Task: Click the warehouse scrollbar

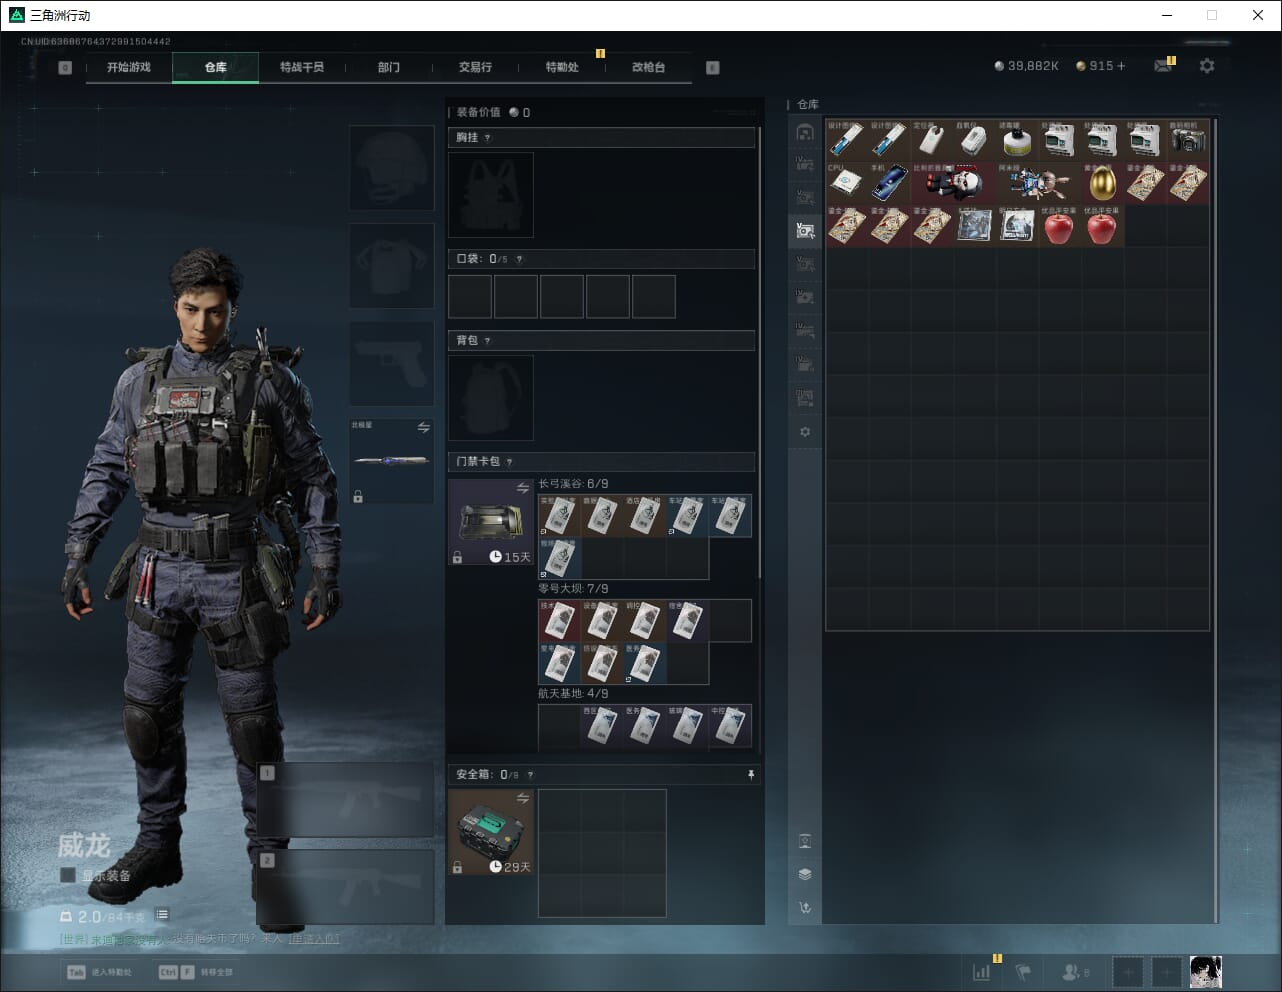Action: [x=1216, y=500]
